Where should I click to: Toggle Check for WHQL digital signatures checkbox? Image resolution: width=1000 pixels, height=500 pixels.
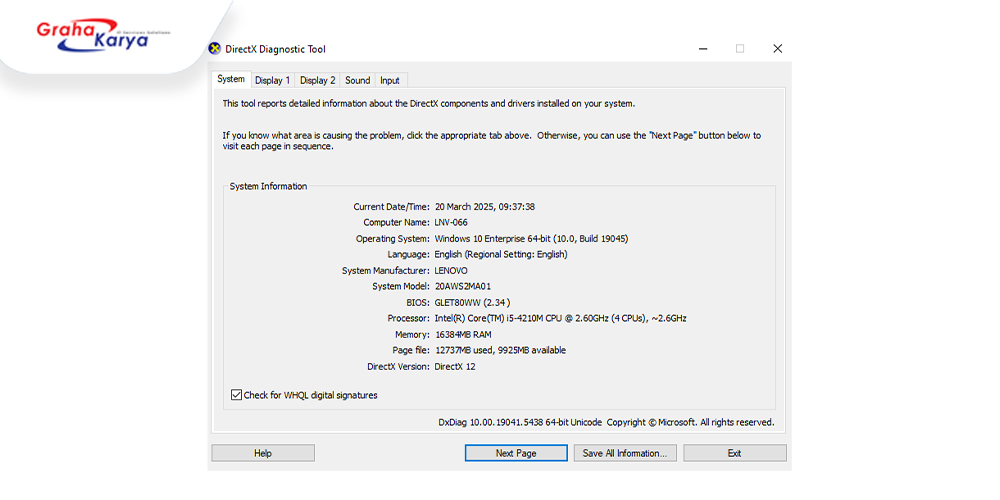point(237,395)
